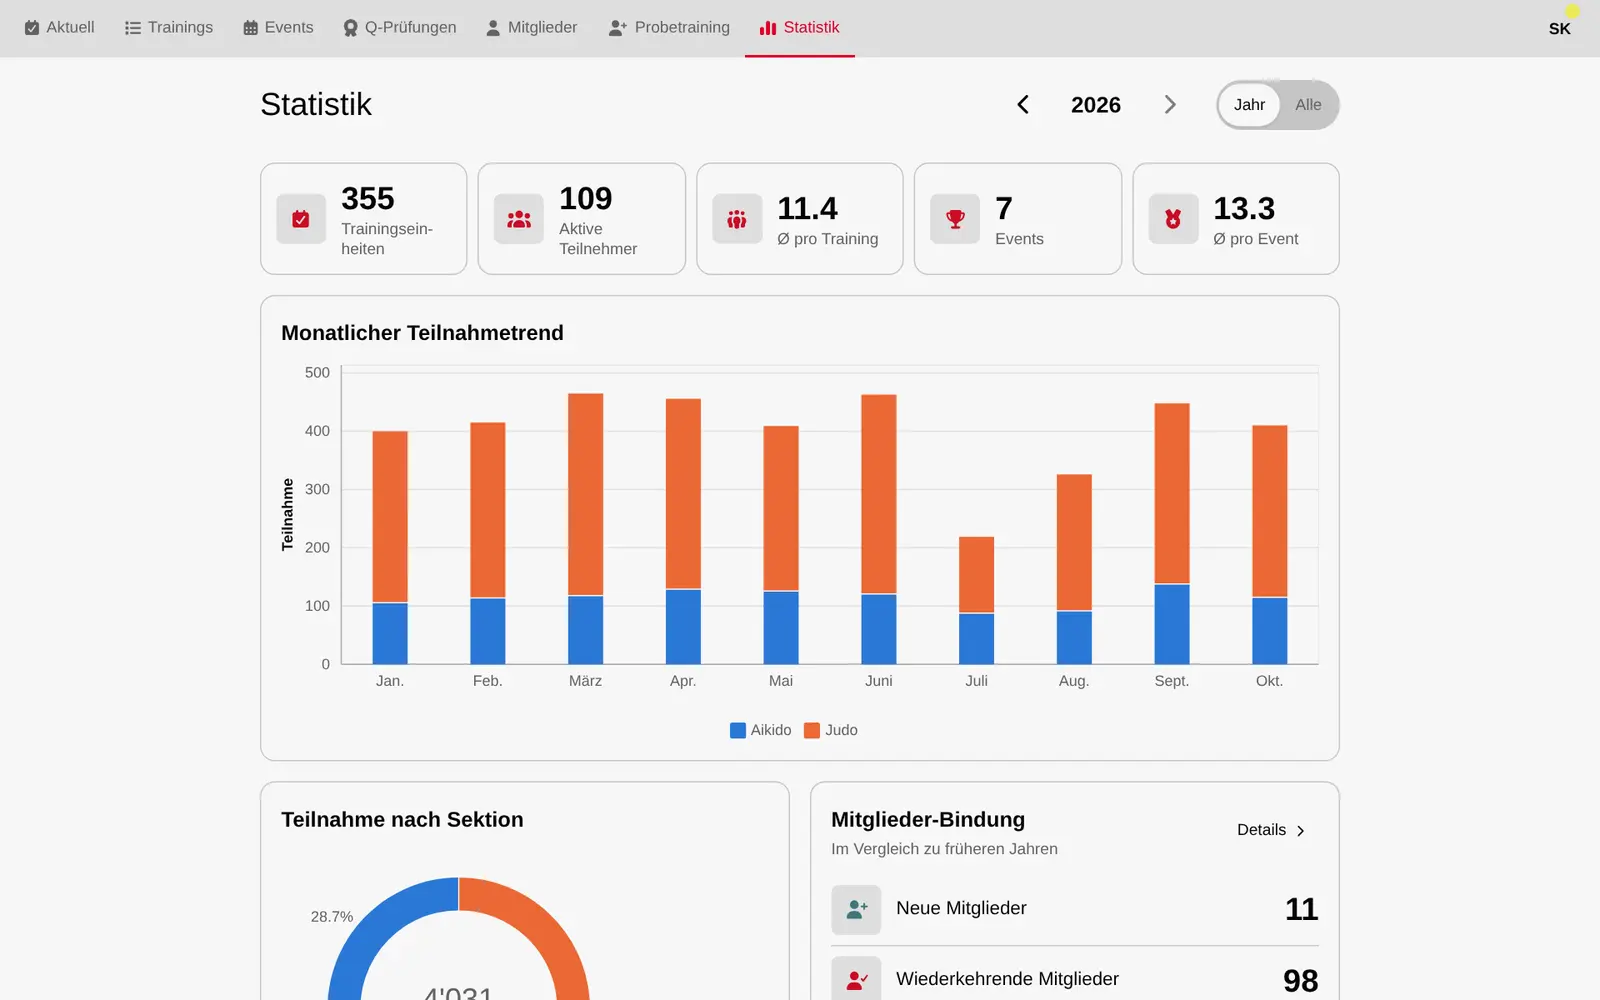Click the Details chevron arrow
1600x1000 pixels.
coord(1300,831)
